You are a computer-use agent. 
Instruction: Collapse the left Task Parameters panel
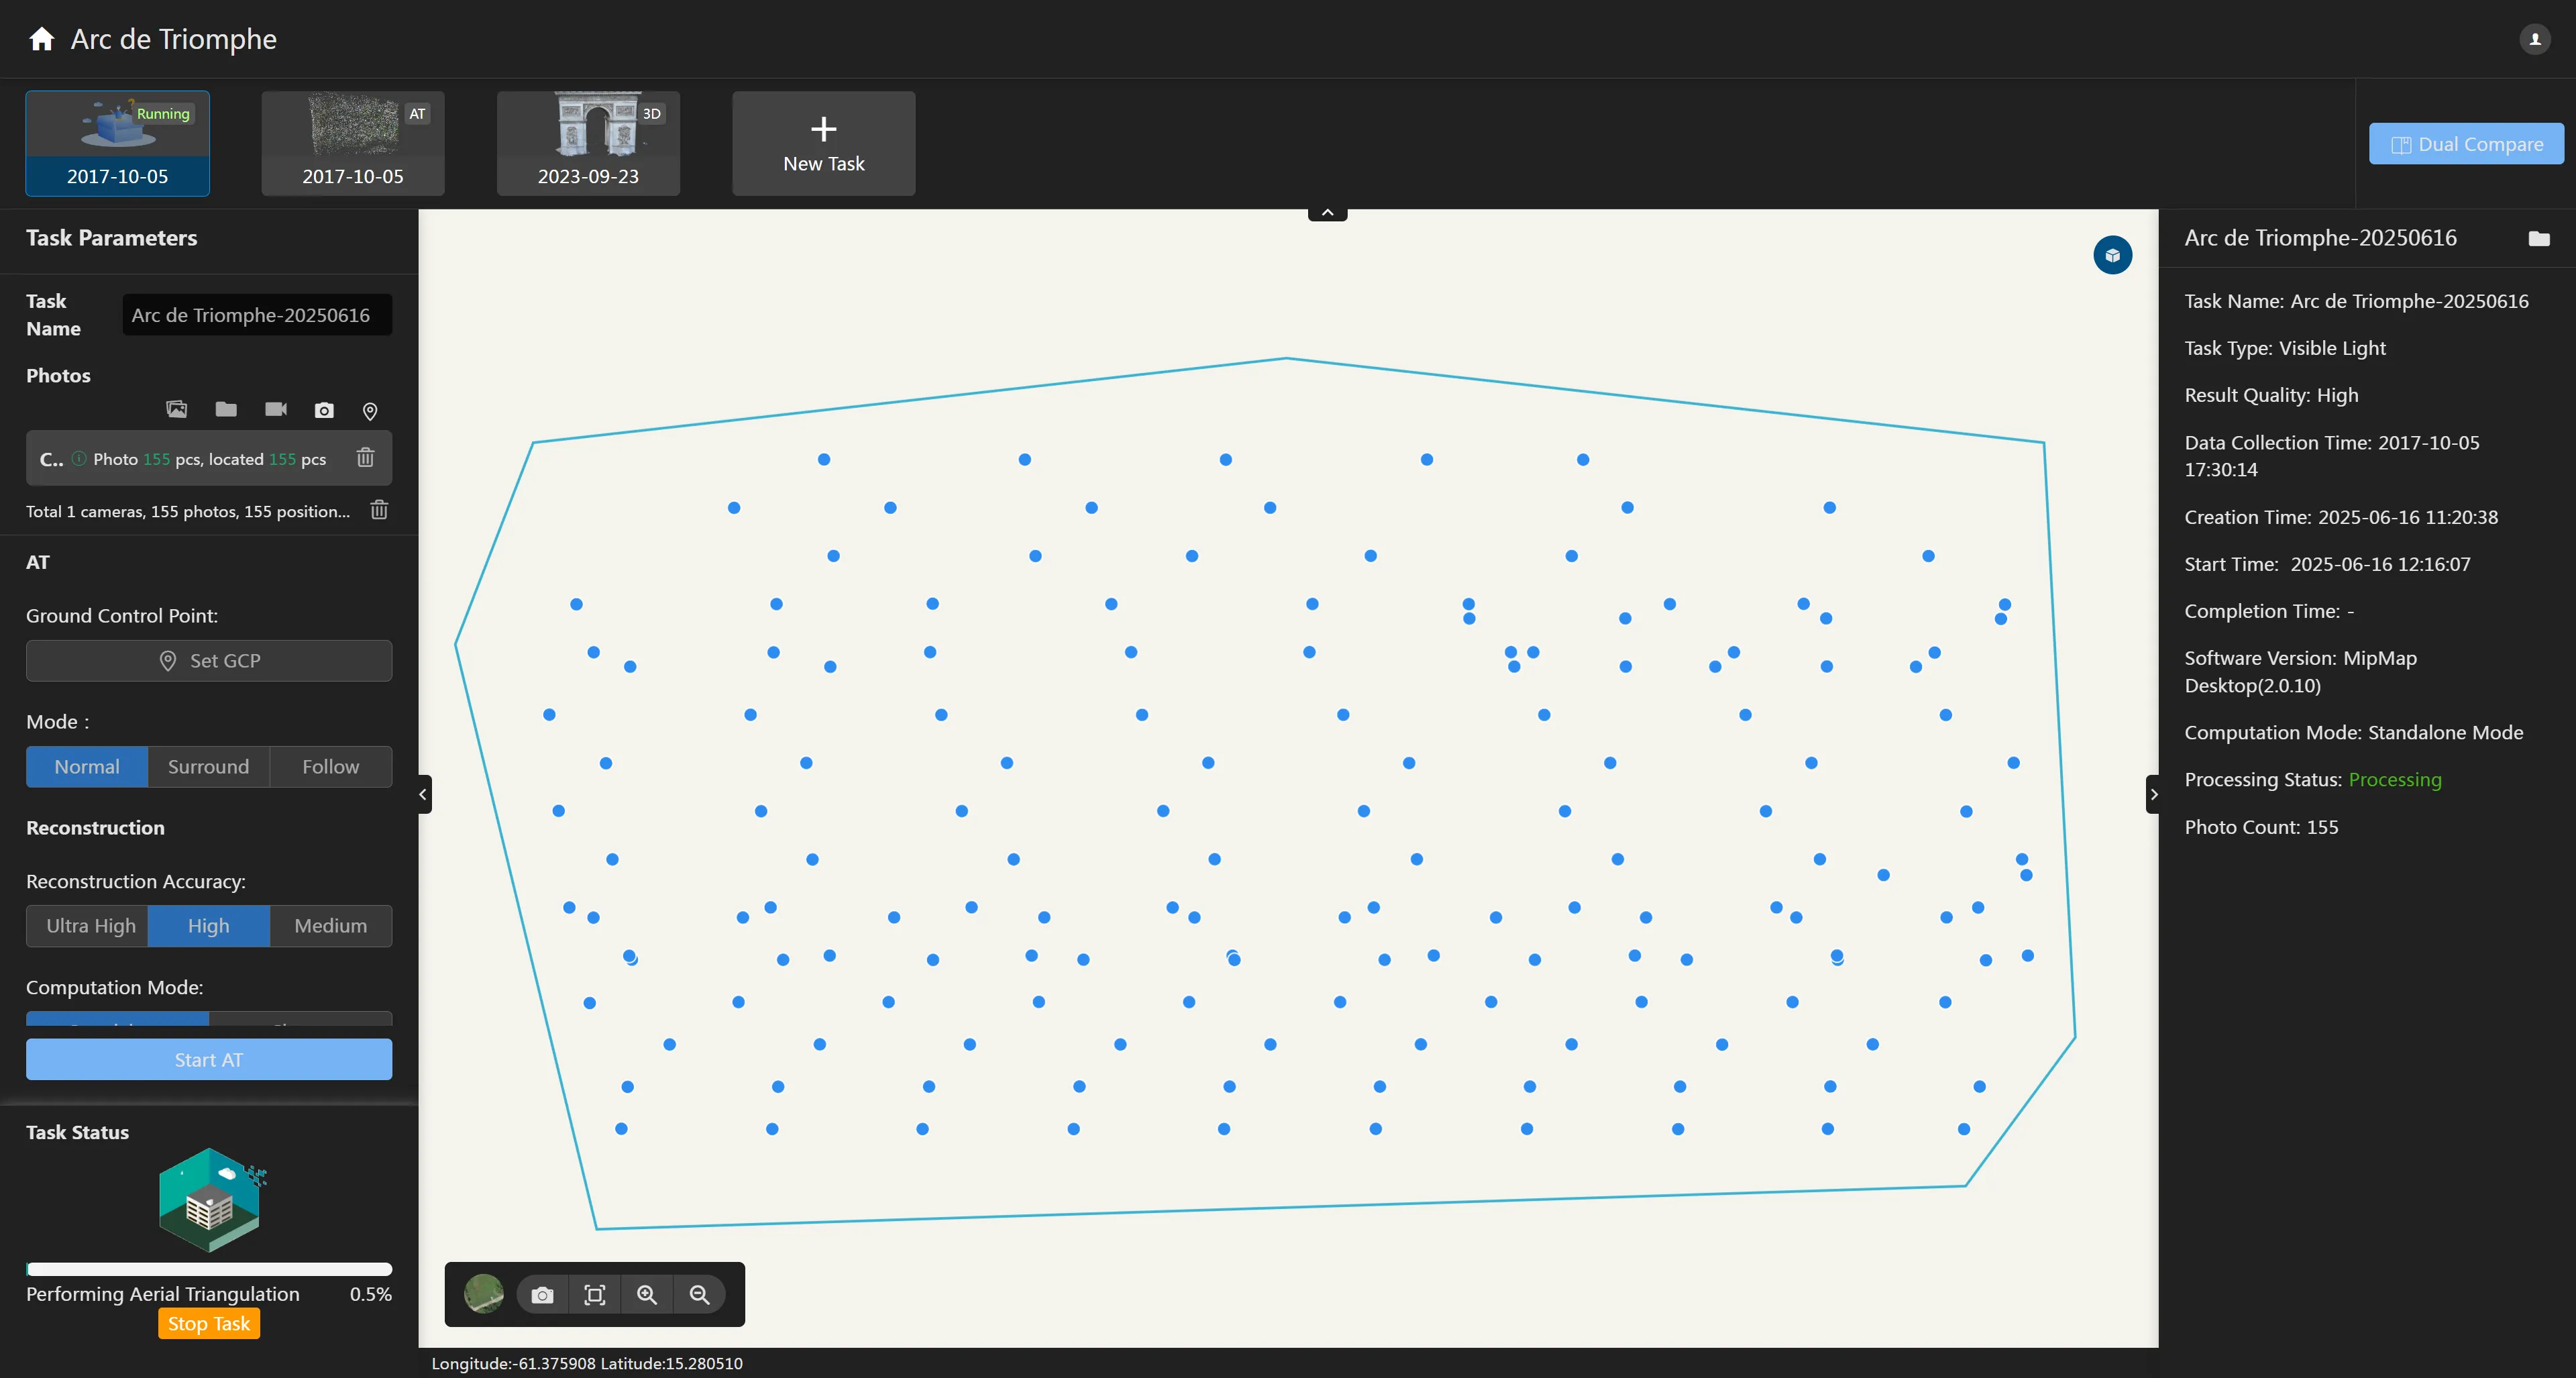point(424,794)
